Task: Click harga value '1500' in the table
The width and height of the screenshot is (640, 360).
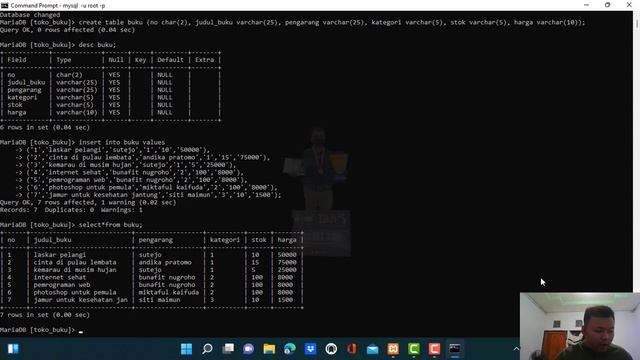Action: 285,300
